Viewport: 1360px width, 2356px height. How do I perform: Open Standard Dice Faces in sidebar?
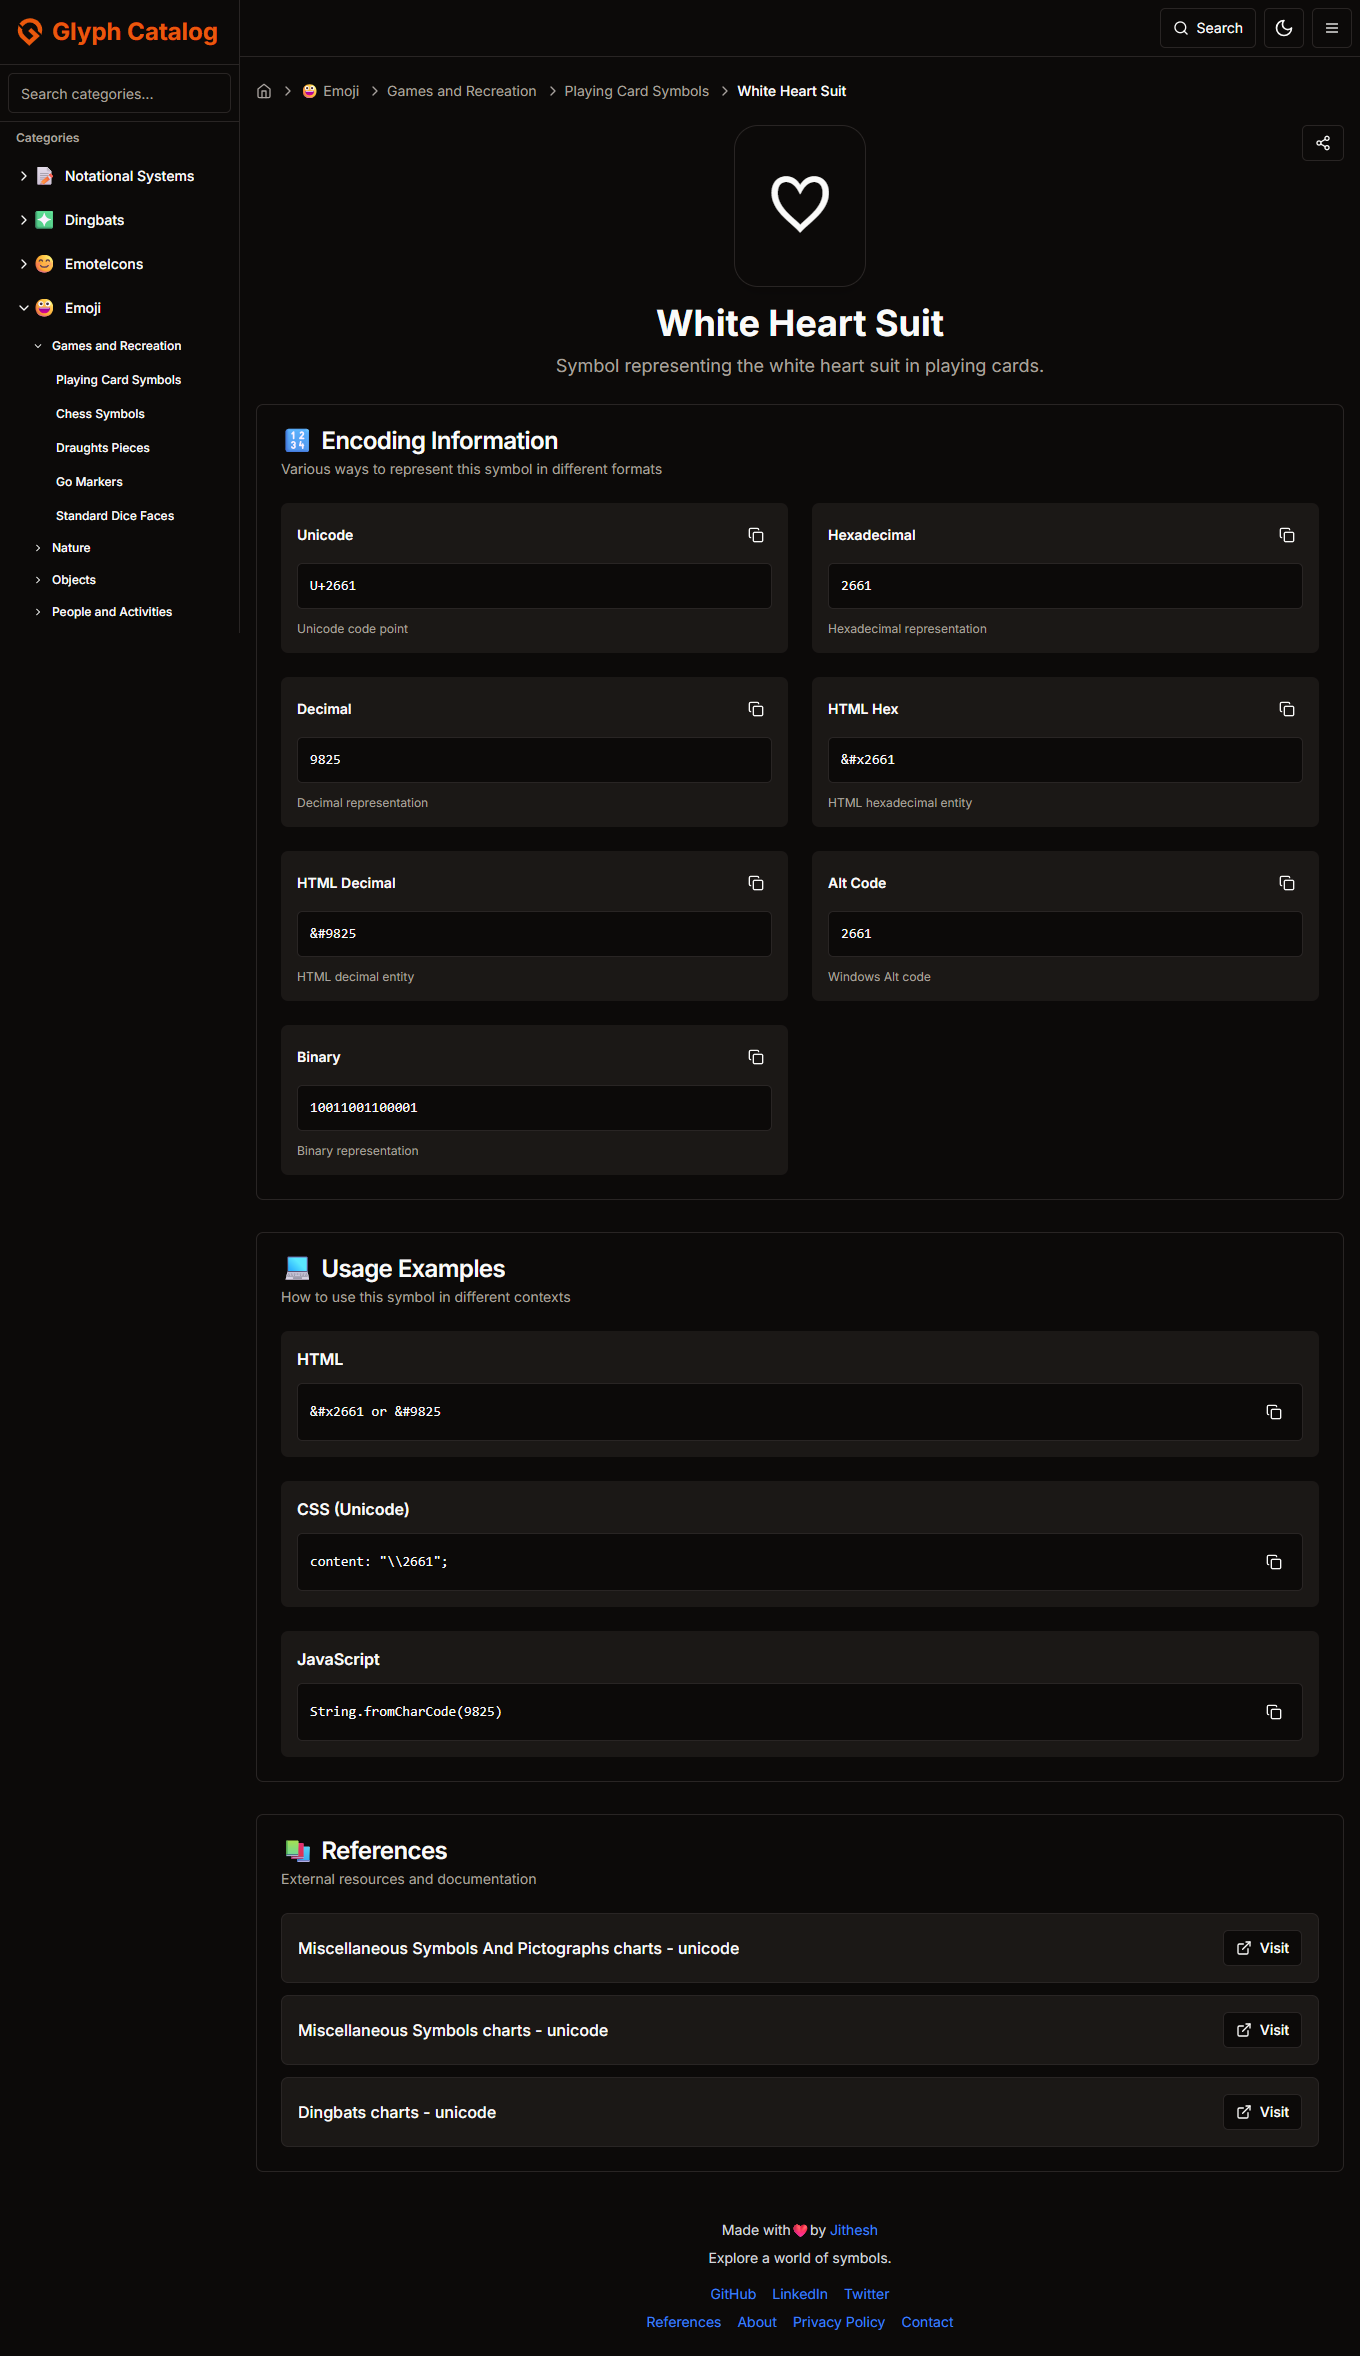click(x=115, y=516)
